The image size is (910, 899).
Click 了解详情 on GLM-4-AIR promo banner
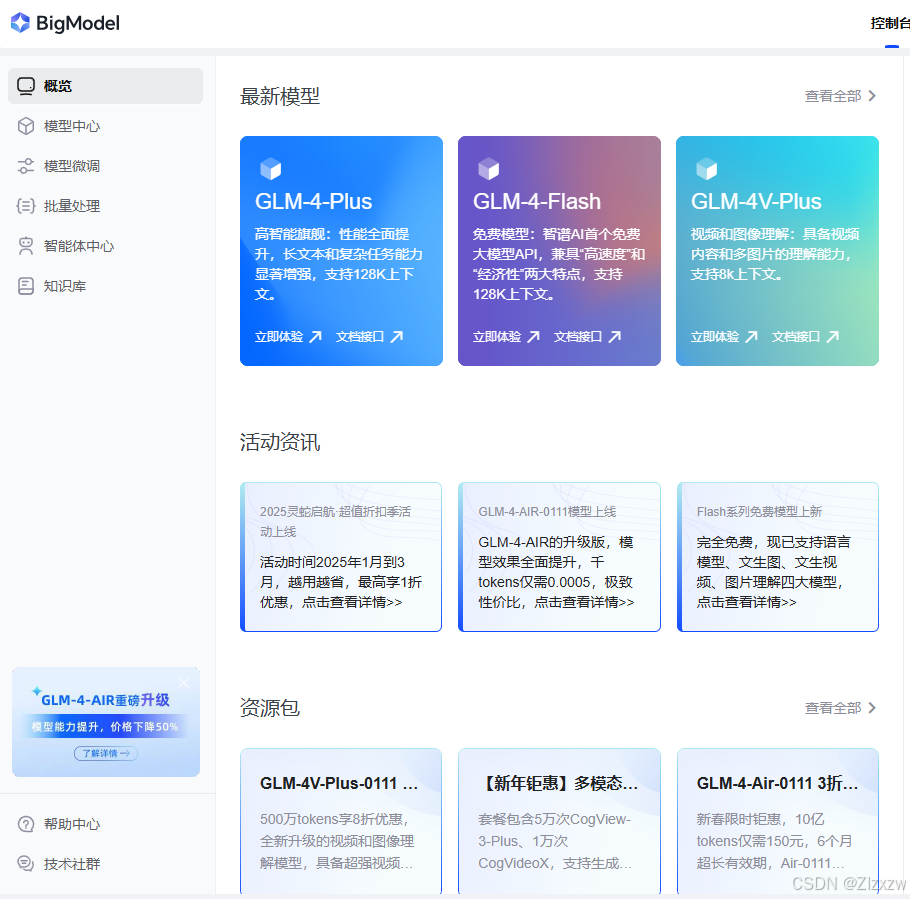click(105, 753)
